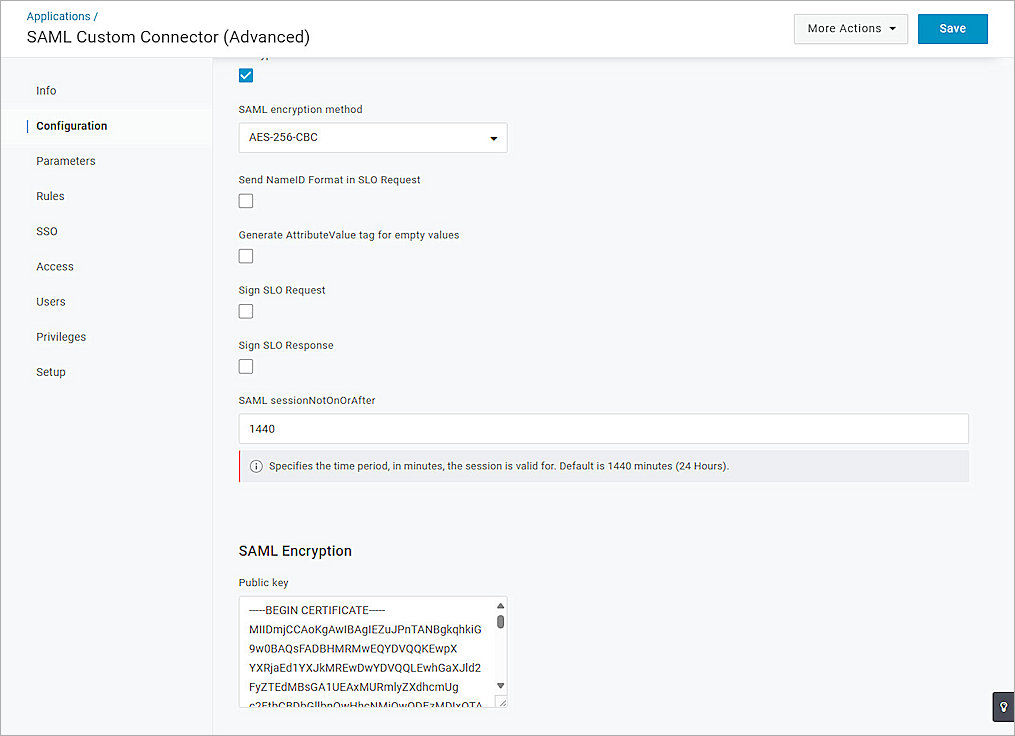Click the SAML sessionNotOnOrAfter value field

point(603,428)
